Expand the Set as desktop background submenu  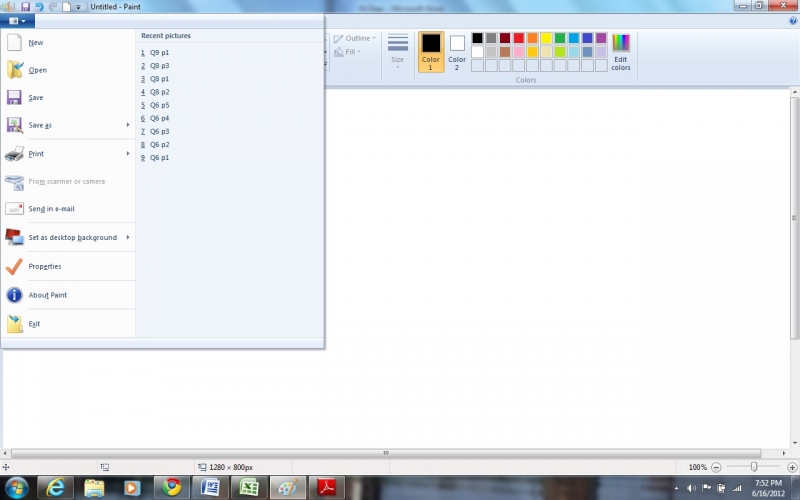pos(128,237)
